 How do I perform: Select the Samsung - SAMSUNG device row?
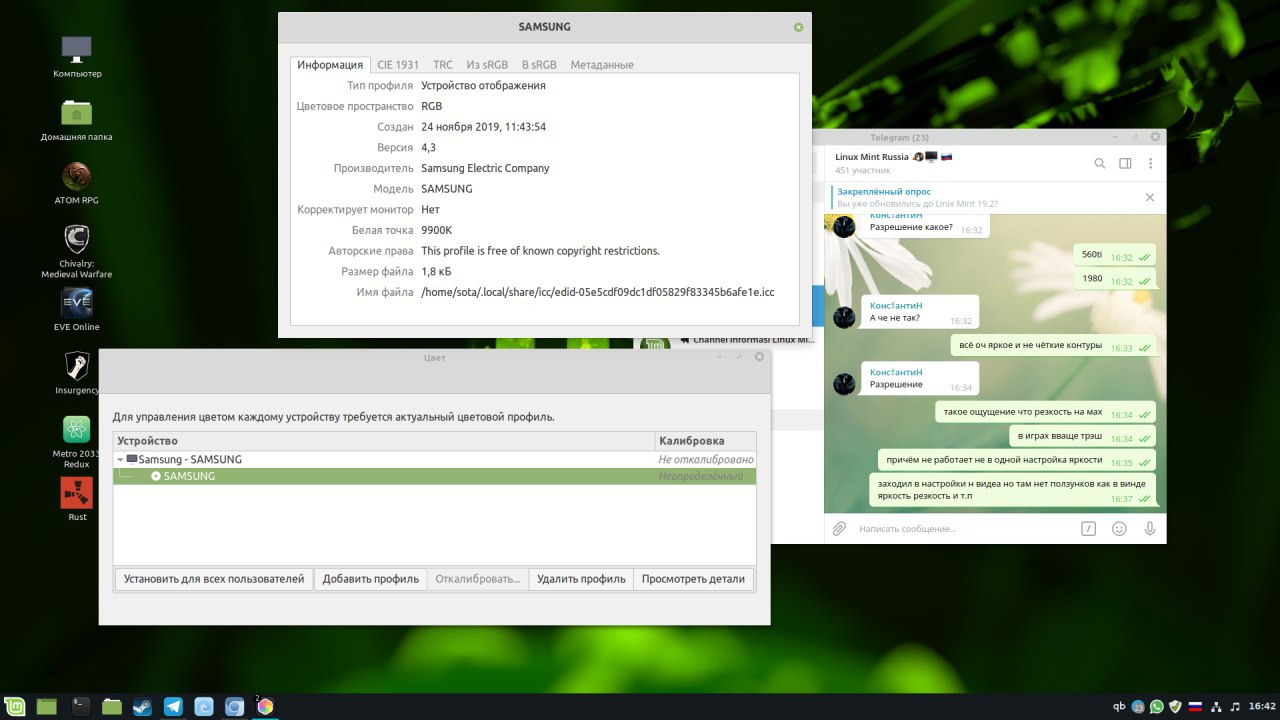435,460
